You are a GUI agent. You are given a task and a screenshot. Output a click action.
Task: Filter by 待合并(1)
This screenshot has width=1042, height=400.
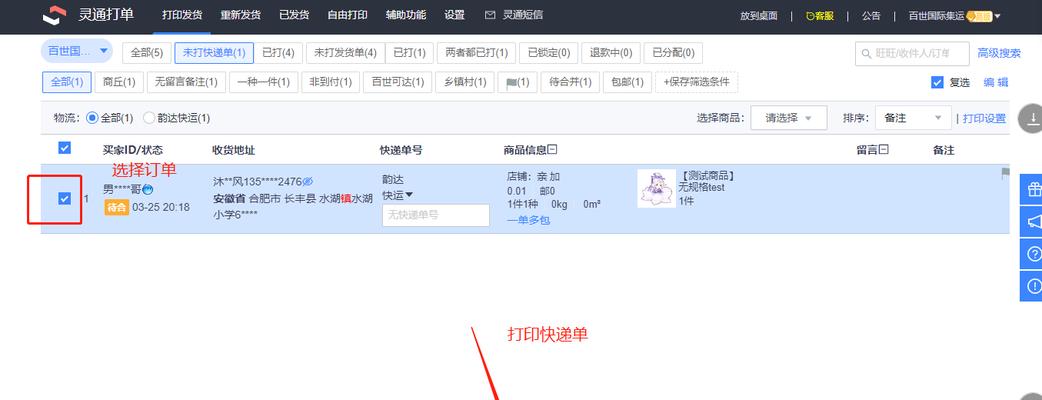[x=570, y=82]
